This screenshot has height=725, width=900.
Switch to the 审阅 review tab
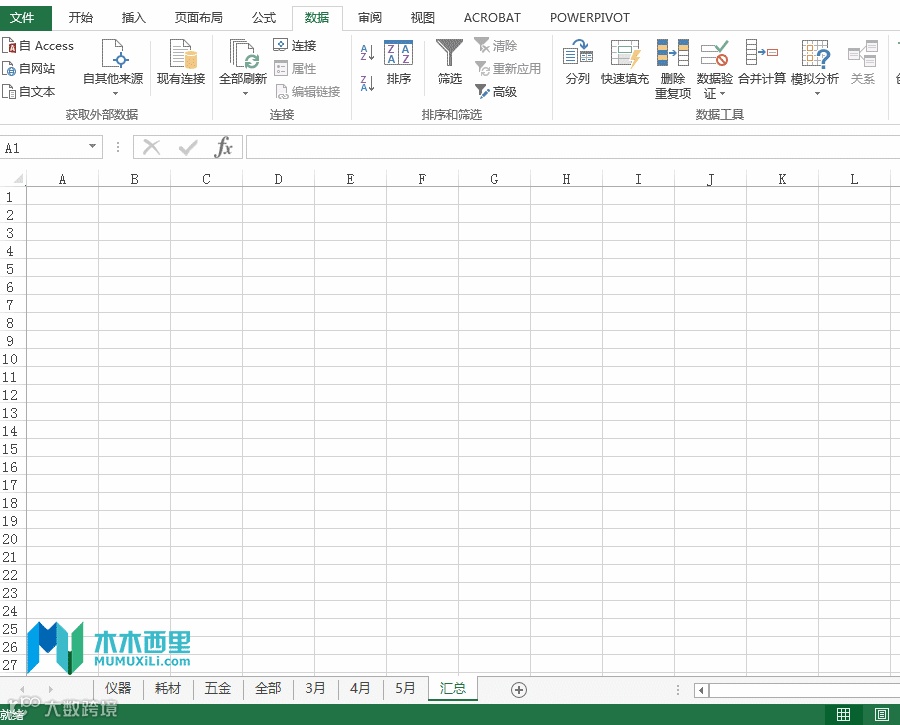(370, 18)
